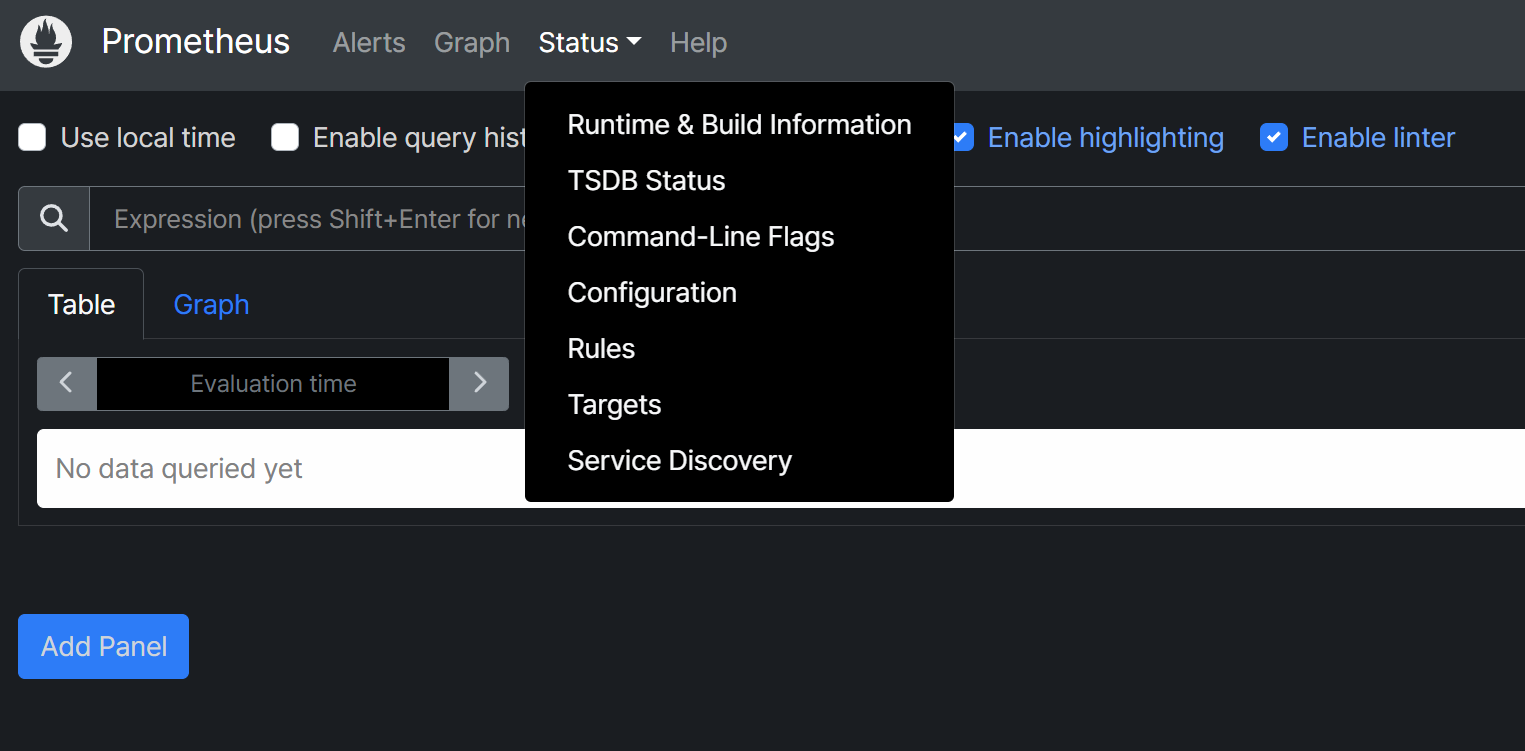This screenshot has width=1525, height=751.
Task: Open Runtime & Build Information page
Action: click(739, 125)
